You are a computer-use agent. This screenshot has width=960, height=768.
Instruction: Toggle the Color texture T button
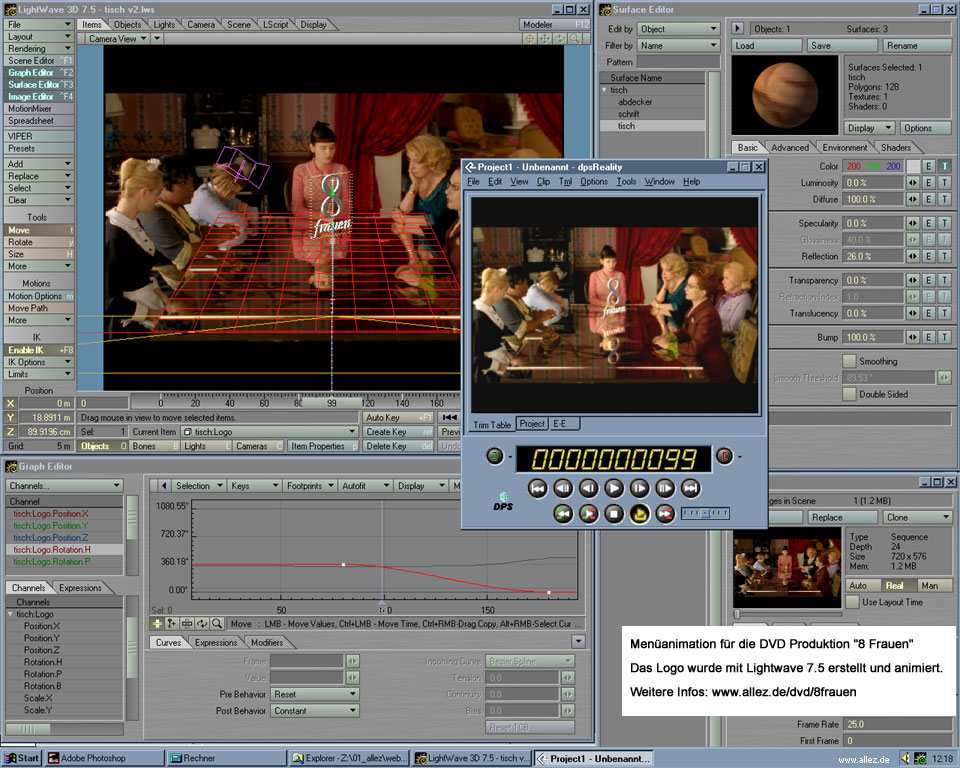[x=945, y=166]
